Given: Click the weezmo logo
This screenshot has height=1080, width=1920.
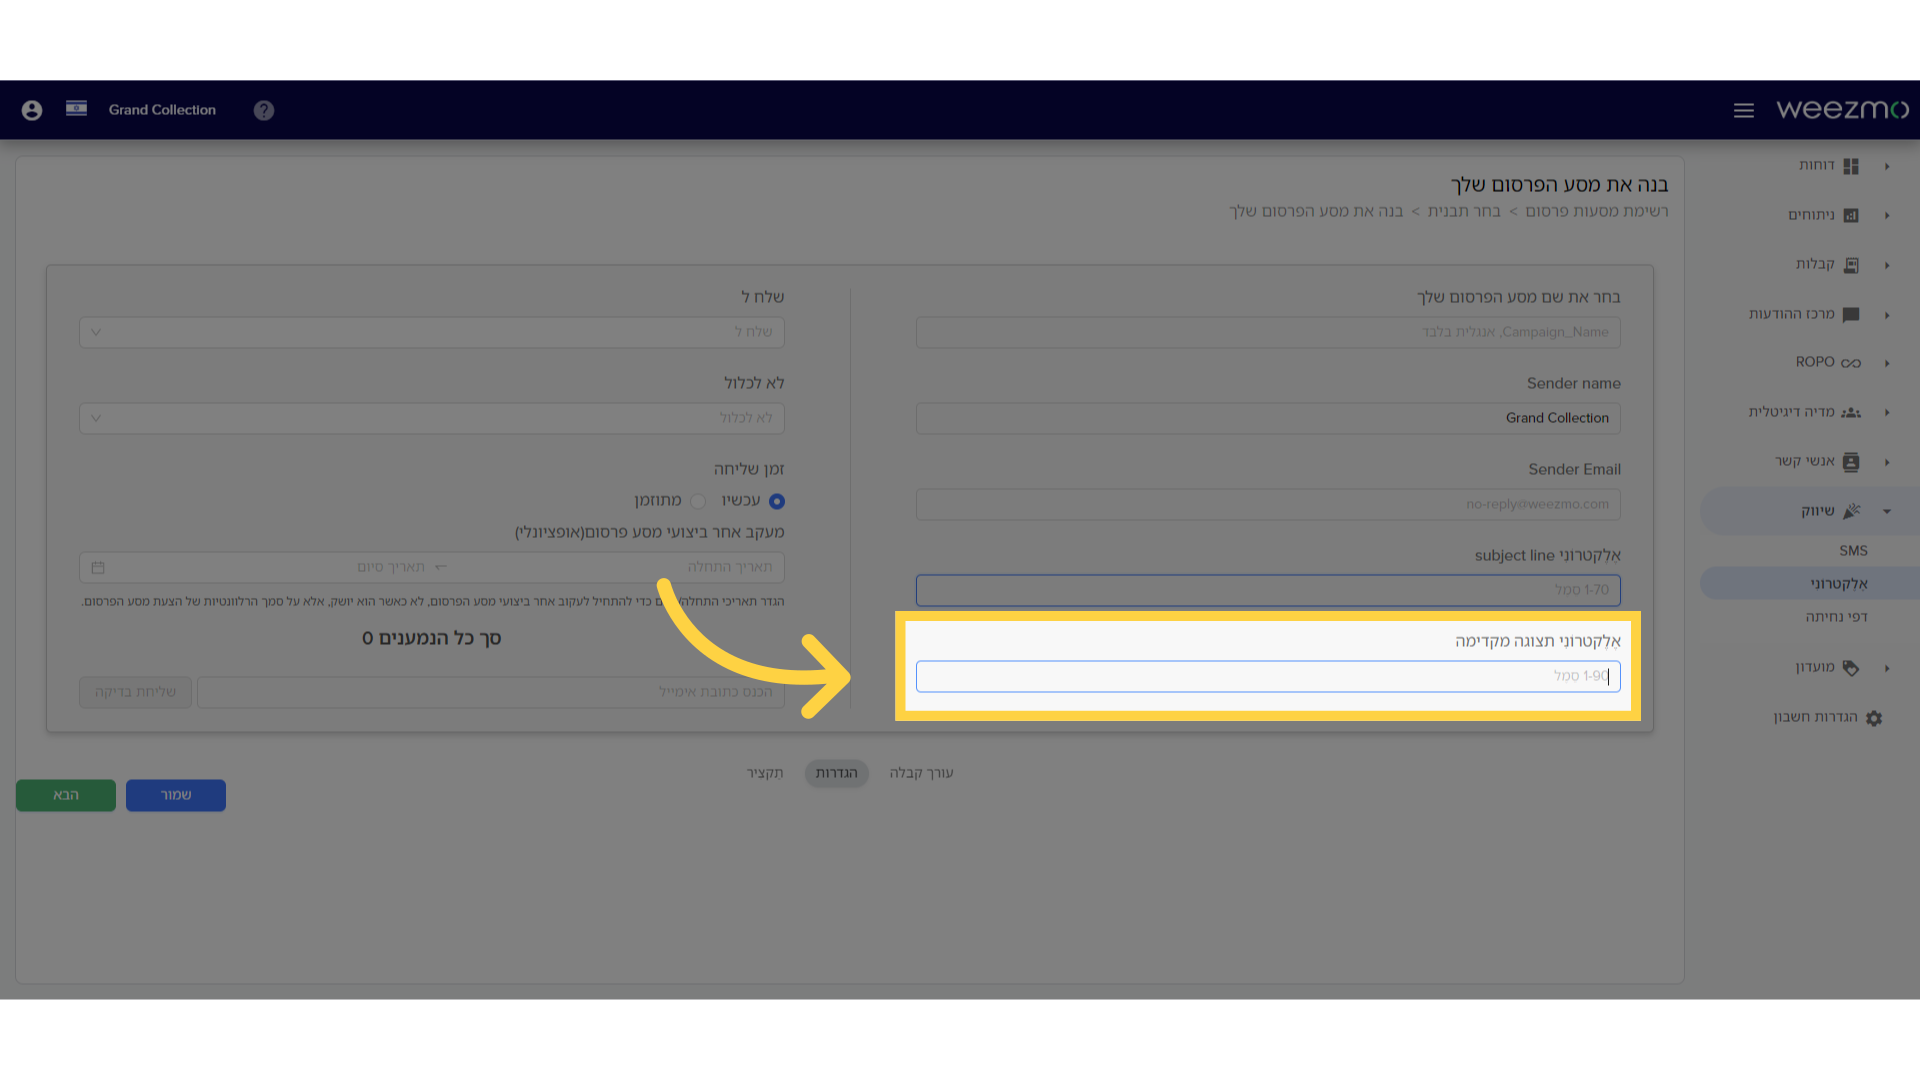Looking at the screenshot, I should pos(1842,109).
